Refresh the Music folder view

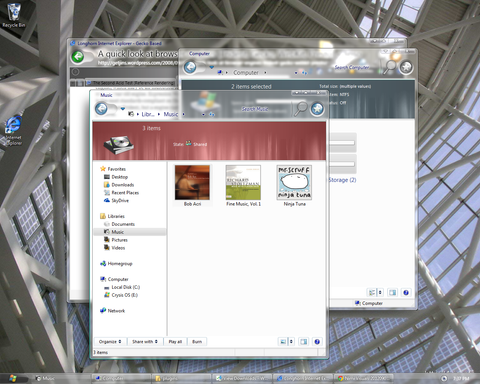click(212, 114)
